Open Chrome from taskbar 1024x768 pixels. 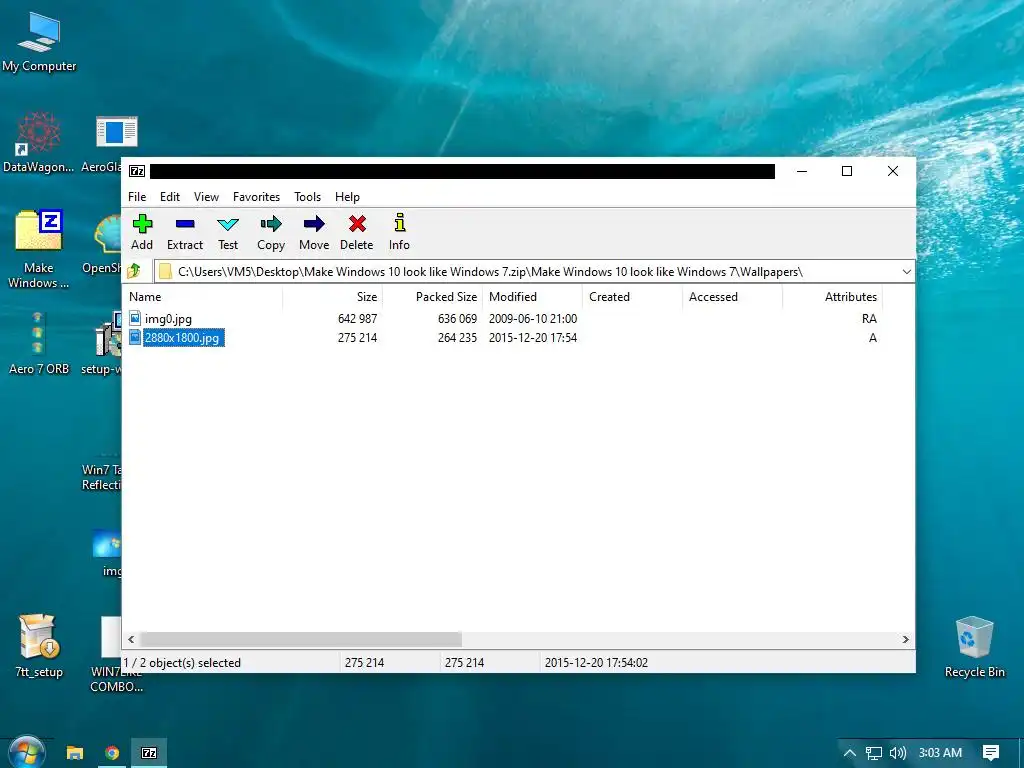pyautogui.click(x=112, y=753)
